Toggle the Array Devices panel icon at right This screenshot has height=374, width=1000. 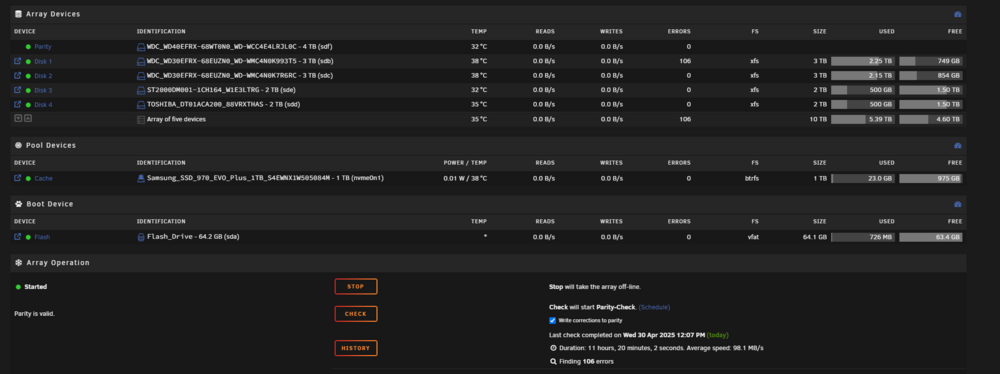pos(957,14)
